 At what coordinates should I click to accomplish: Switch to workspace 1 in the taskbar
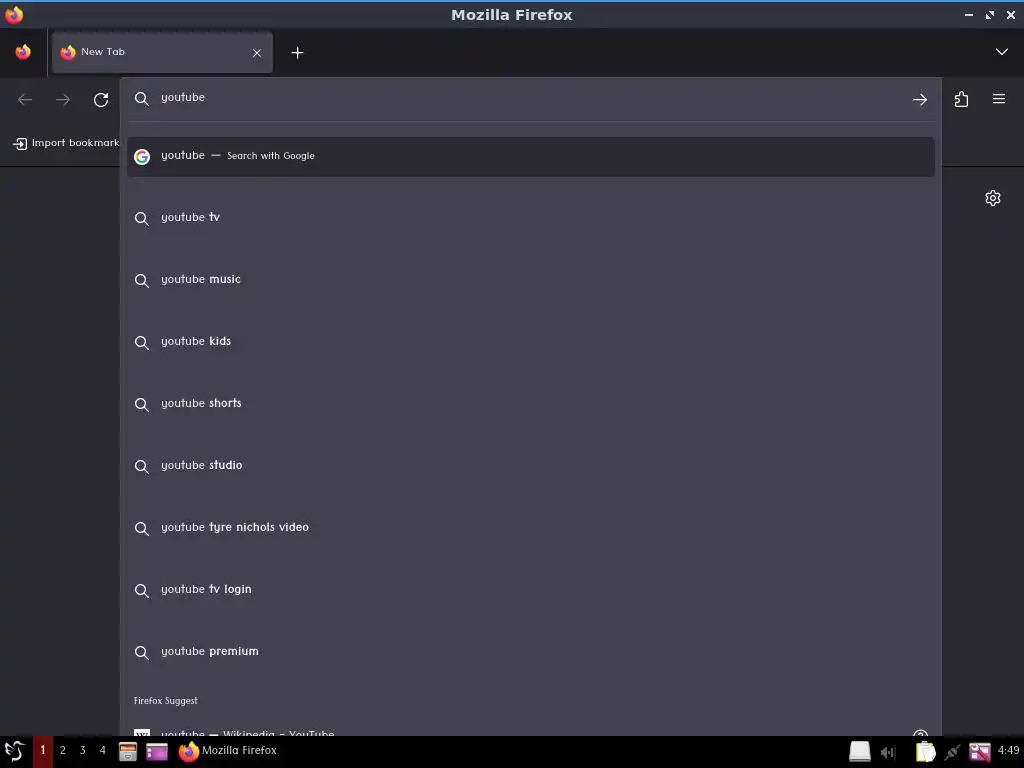(42, 750)
